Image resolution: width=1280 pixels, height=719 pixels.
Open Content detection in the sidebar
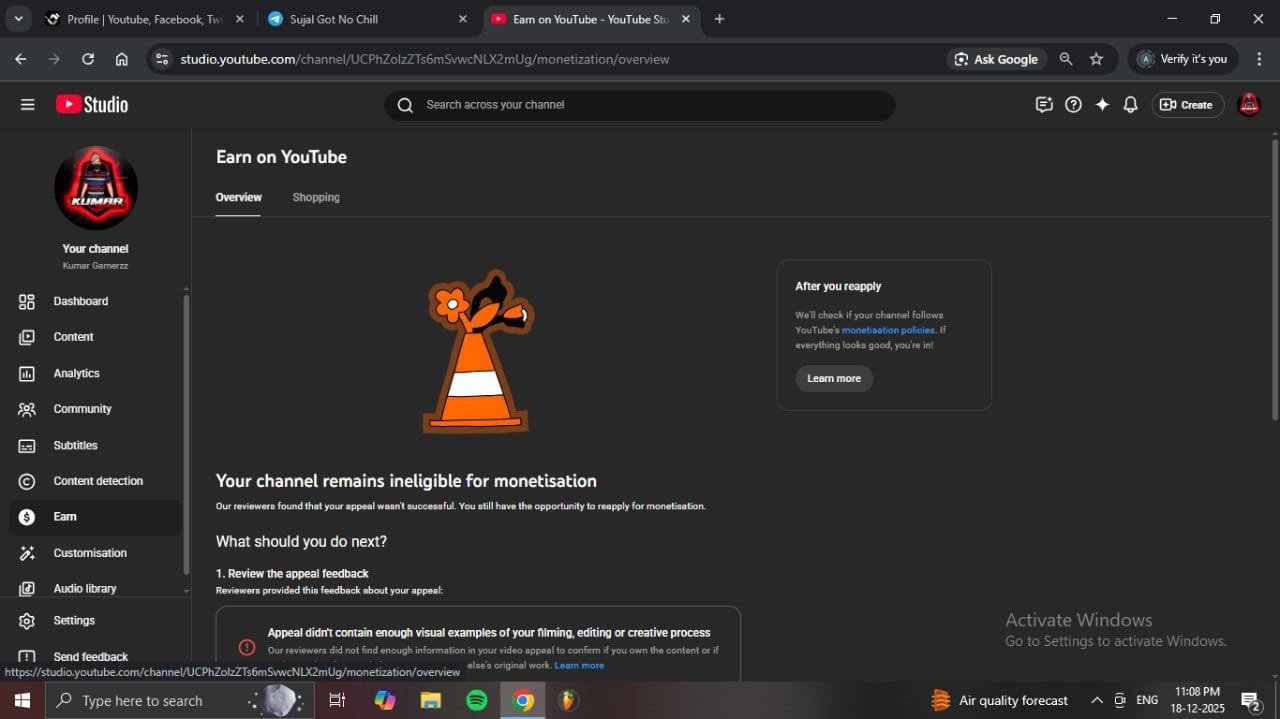click(97, 481)
